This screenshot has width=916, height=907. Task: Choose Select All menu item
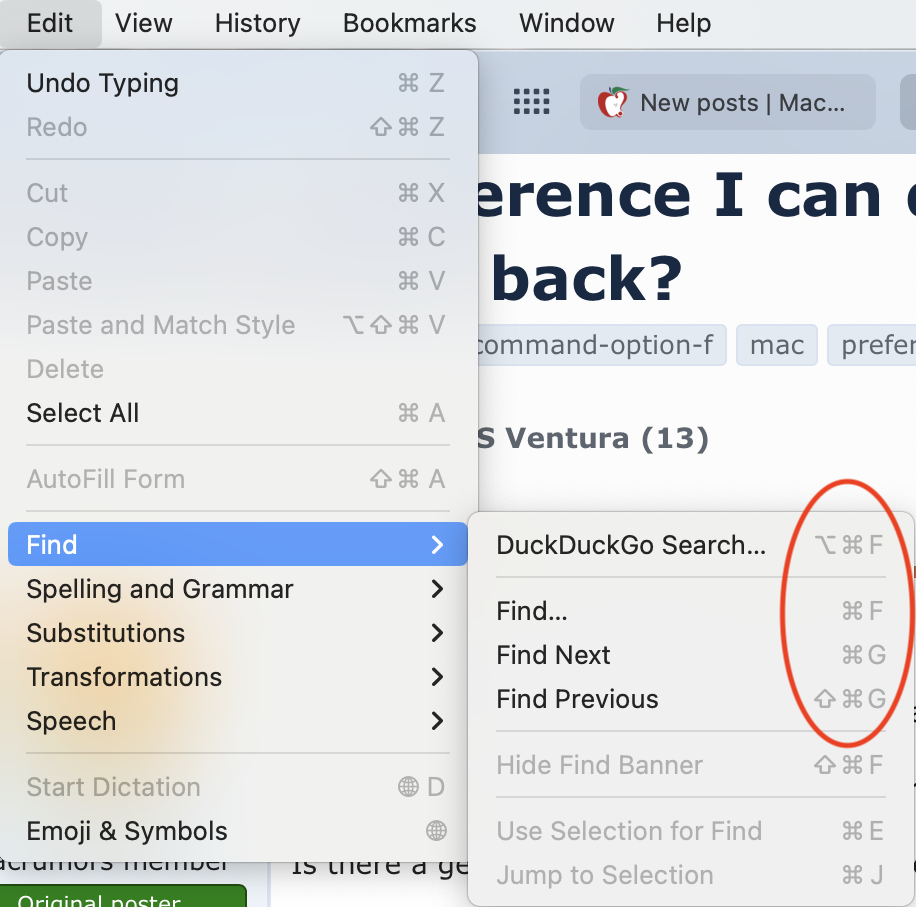click(83, 413)
